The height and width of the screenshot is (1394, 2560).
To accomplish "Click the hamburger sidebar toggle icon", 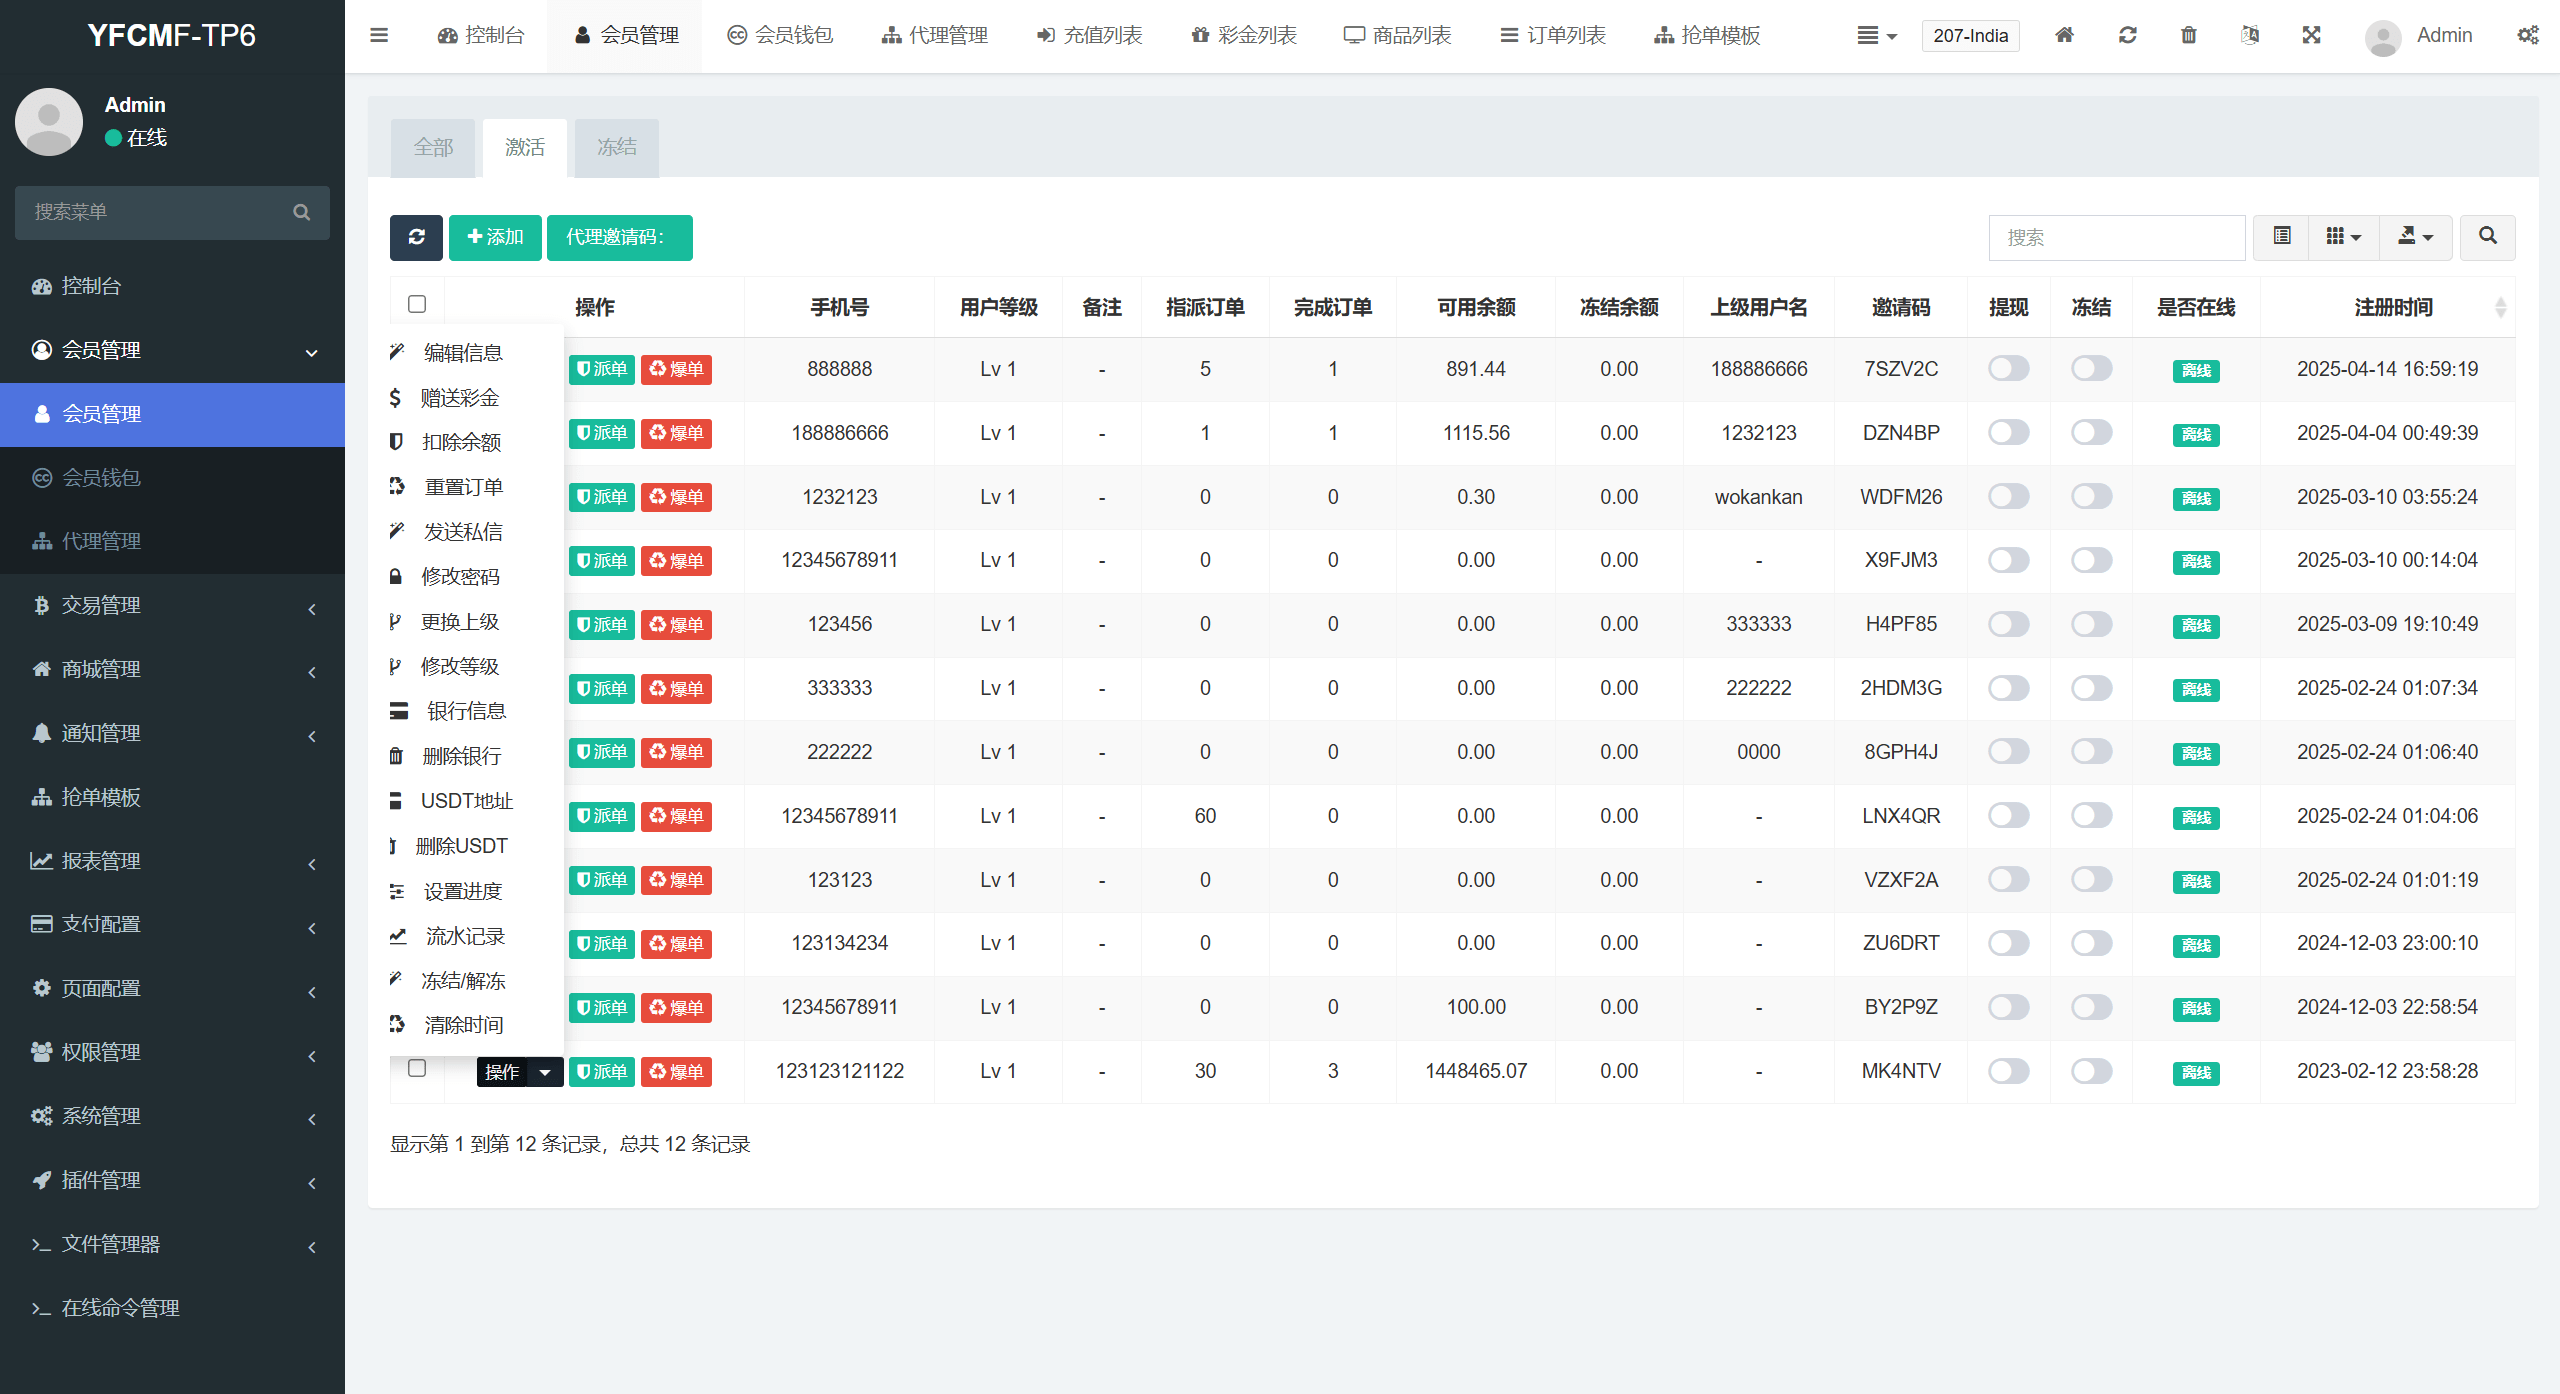I will (379, 35).
